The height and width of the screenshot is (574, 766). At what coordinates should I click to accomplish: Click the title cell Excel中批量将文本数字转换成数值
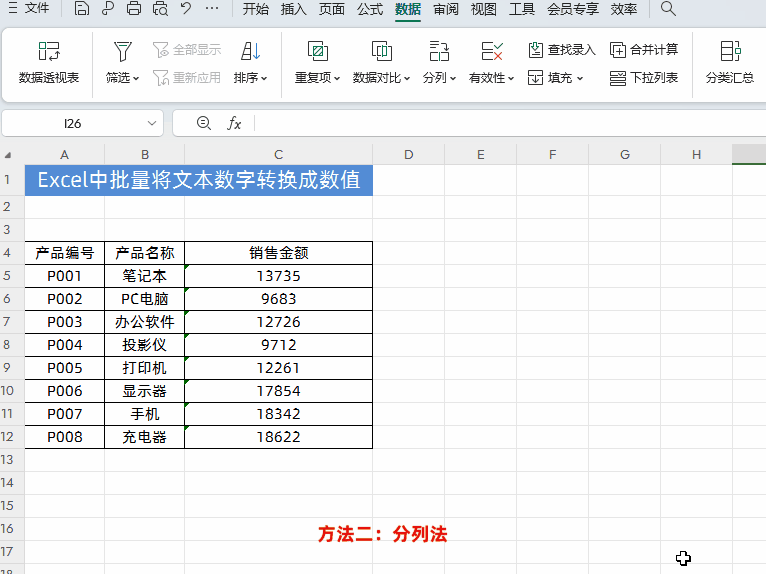(x=199, y=180)
